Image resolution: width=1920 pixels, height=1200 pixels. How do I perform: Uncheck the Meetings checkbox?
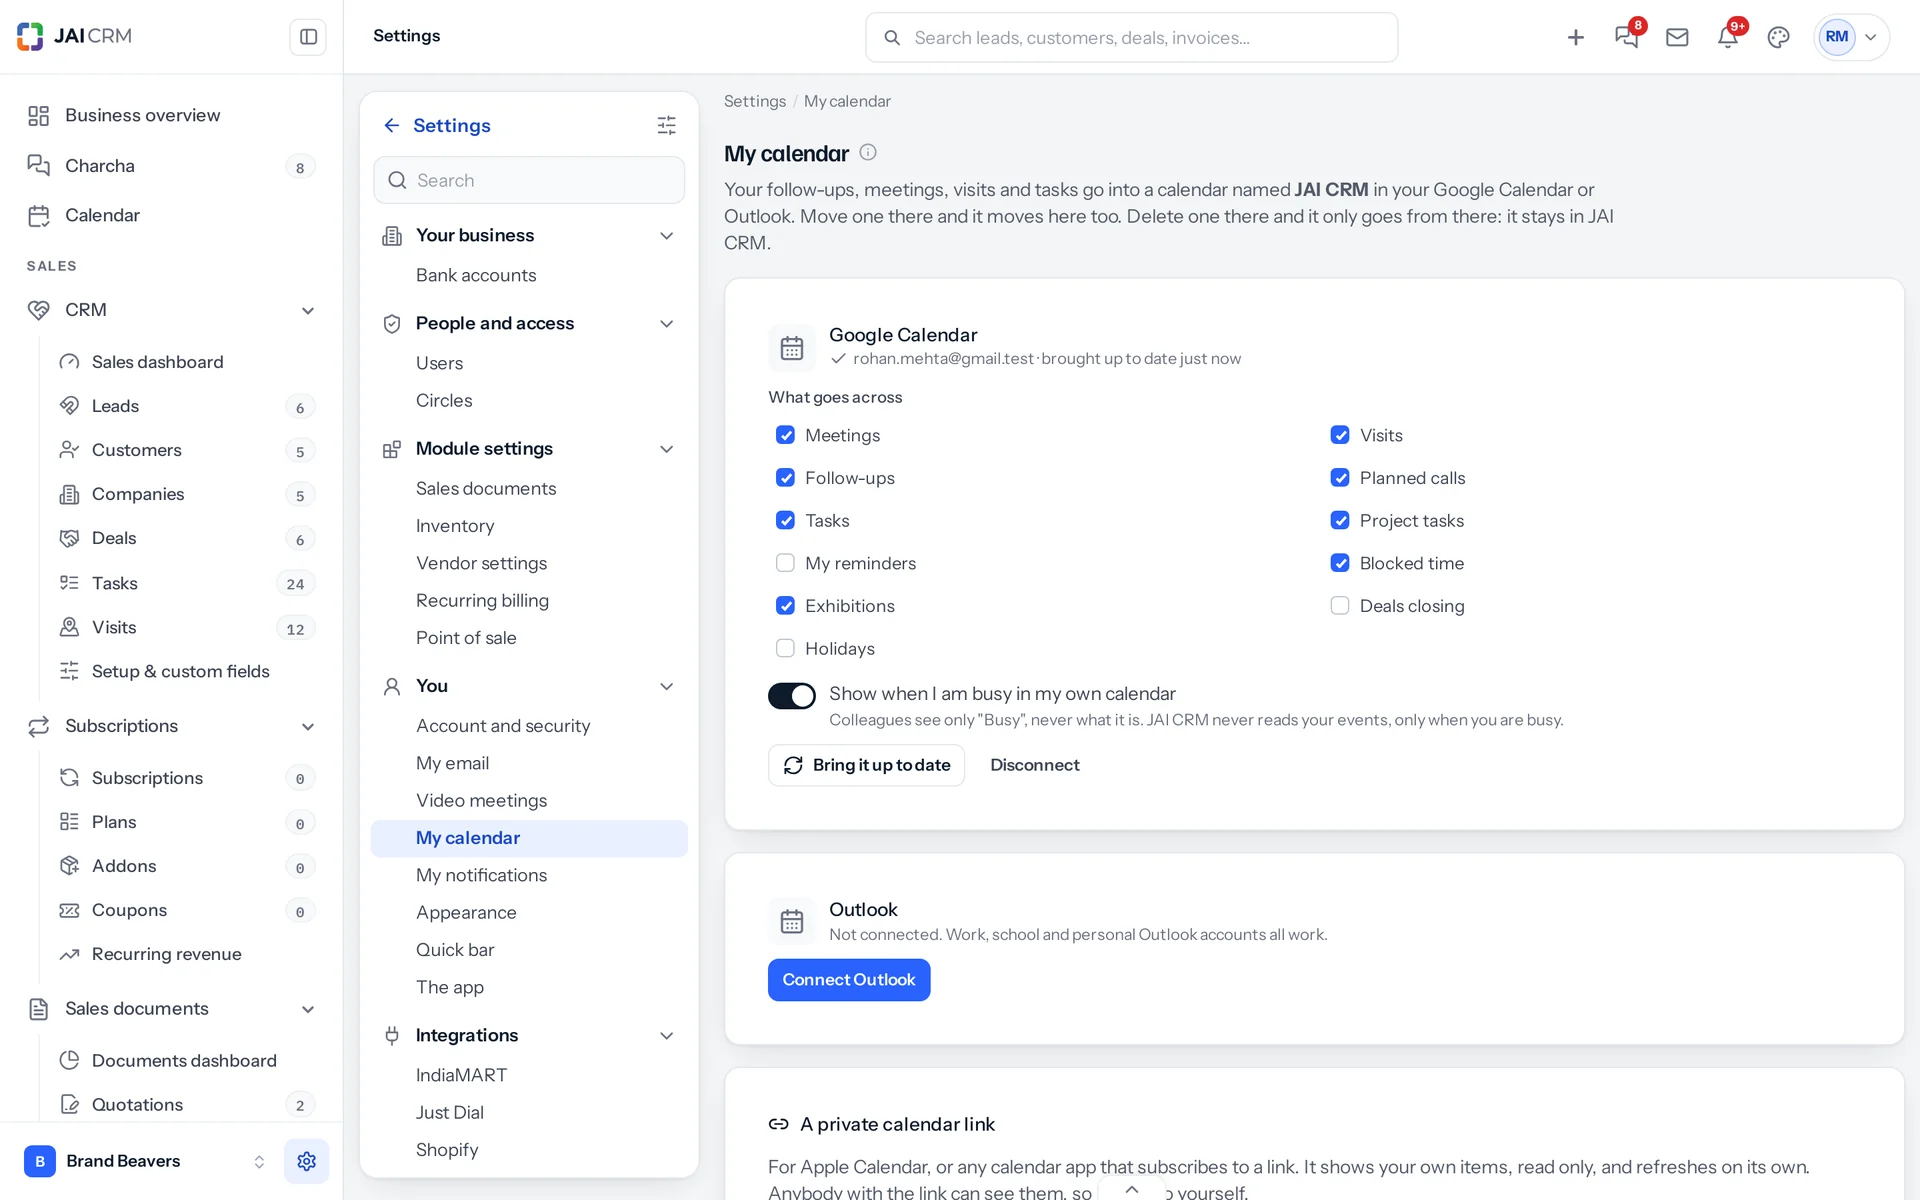pos(785,435)
